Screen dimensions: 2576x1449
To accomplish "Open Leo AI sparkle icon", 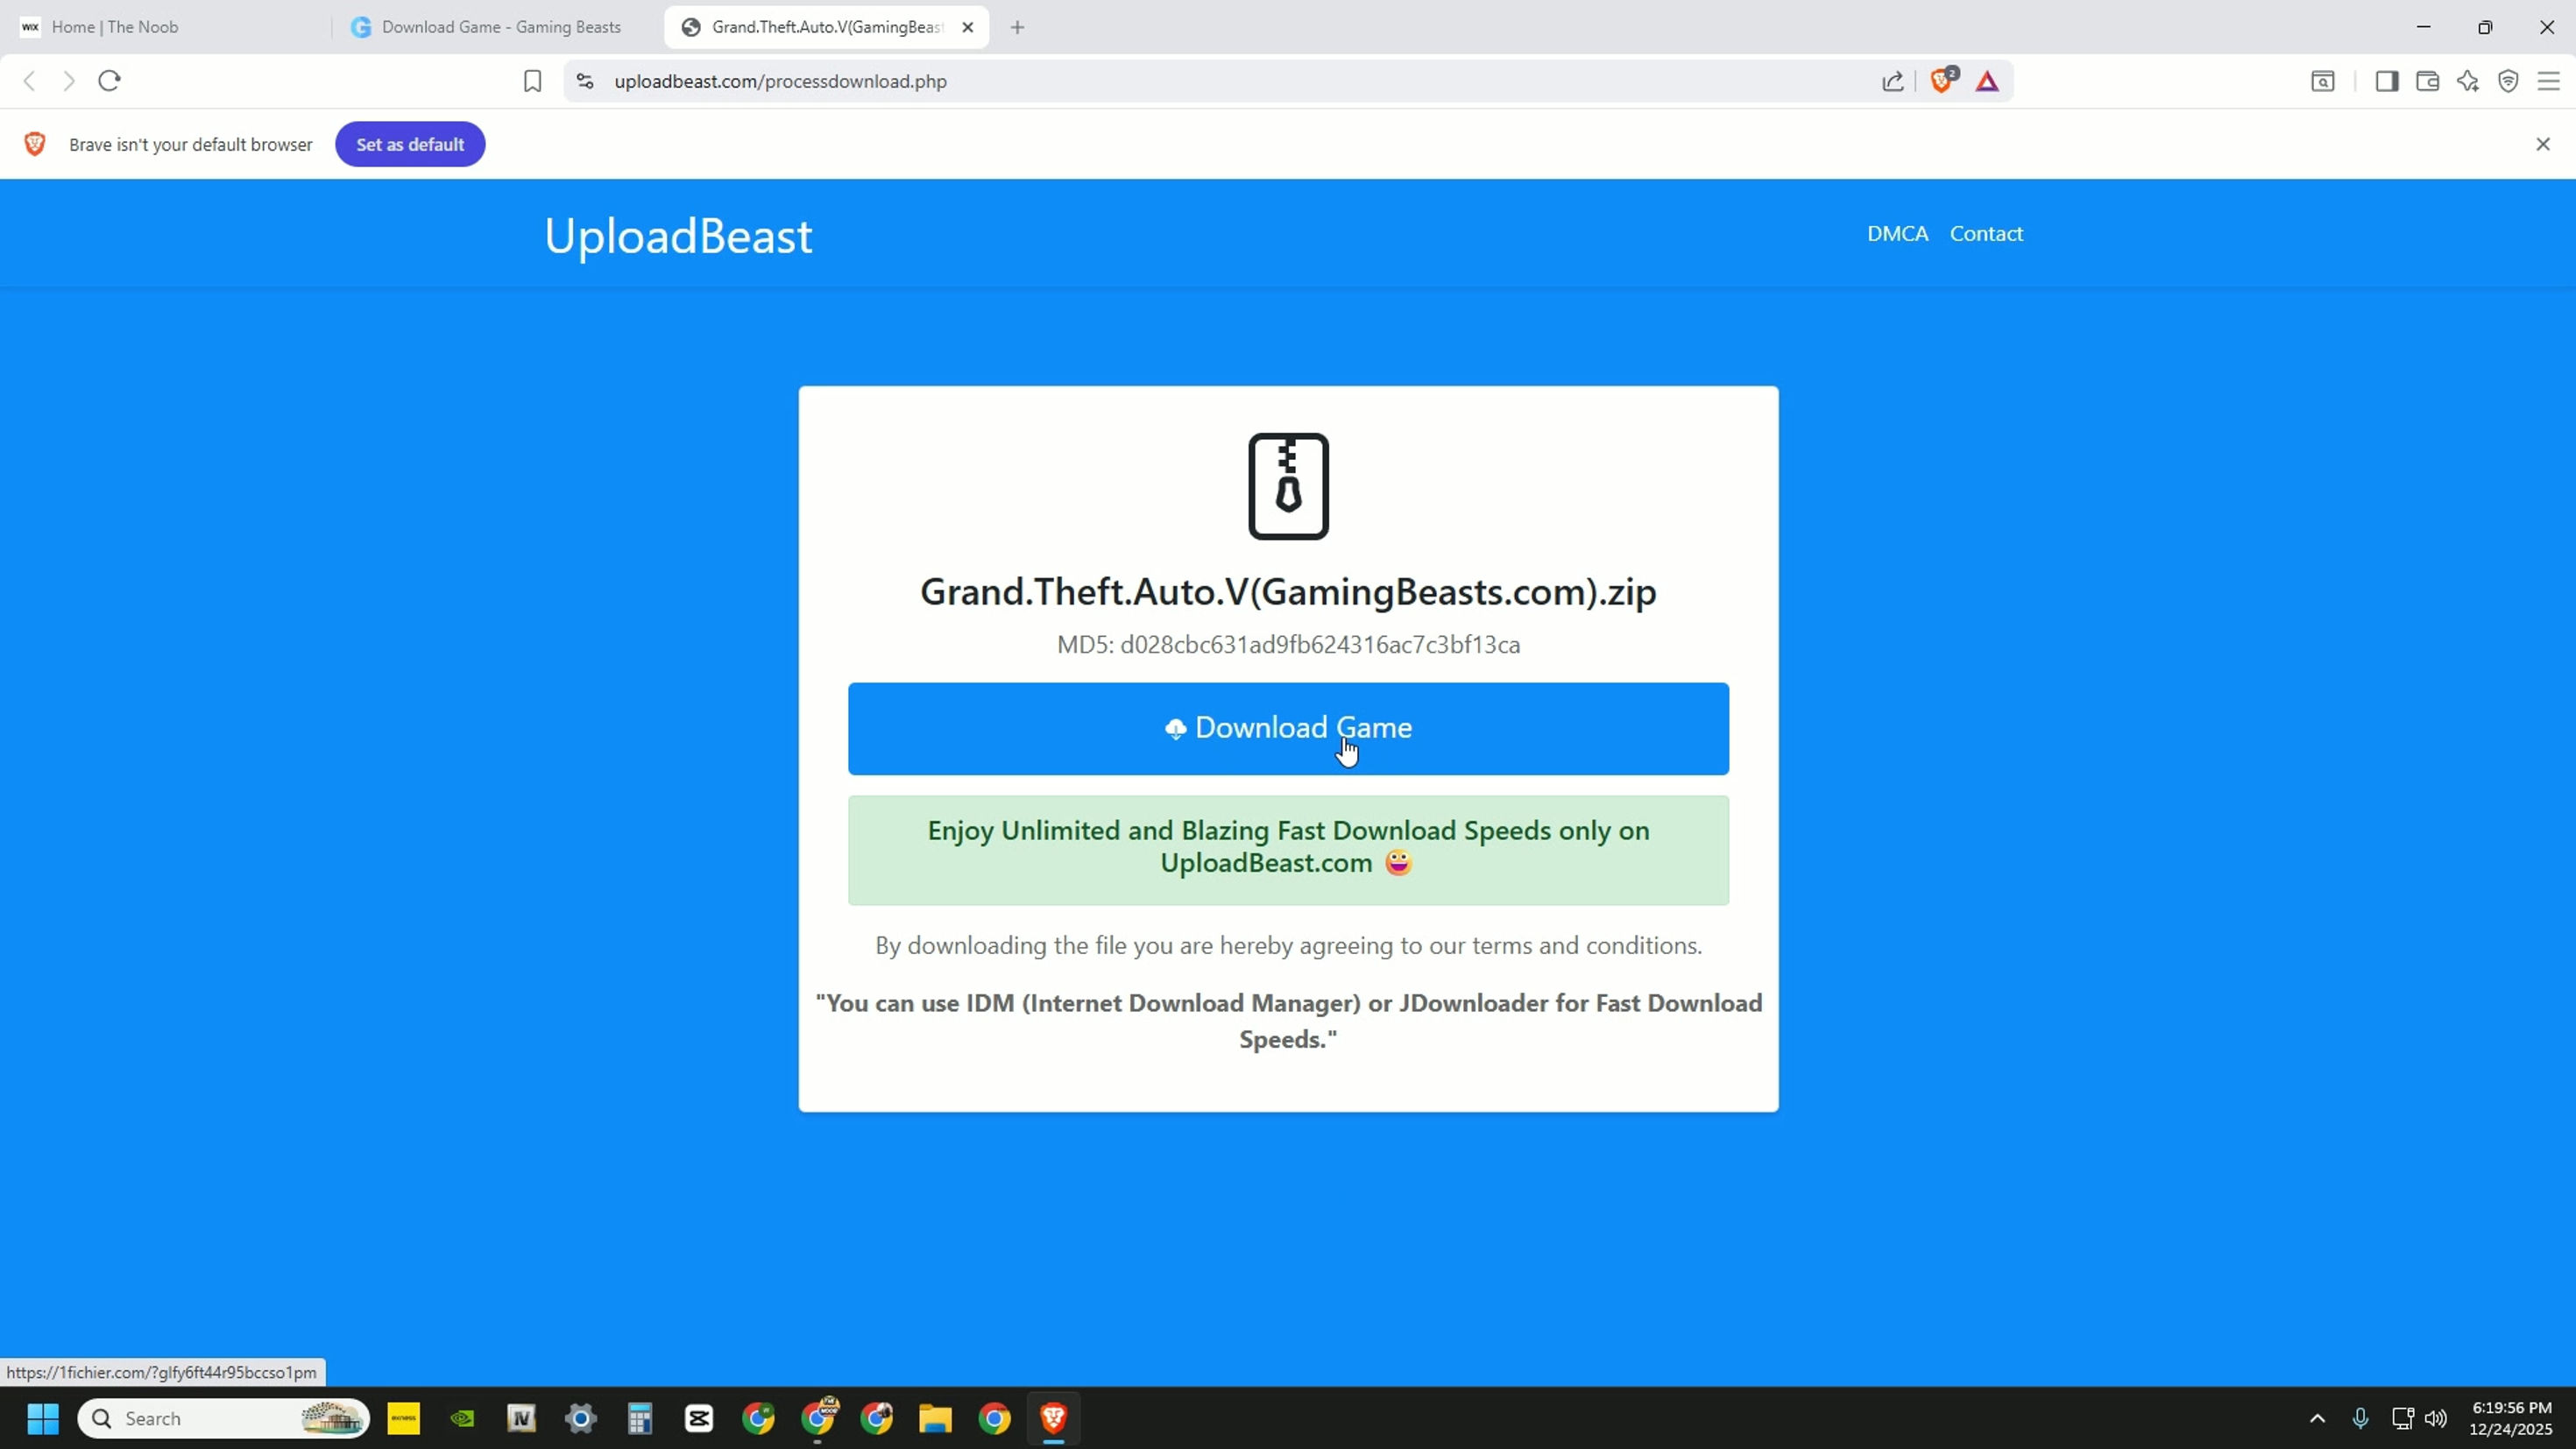I will click(x=2467, y=81).
